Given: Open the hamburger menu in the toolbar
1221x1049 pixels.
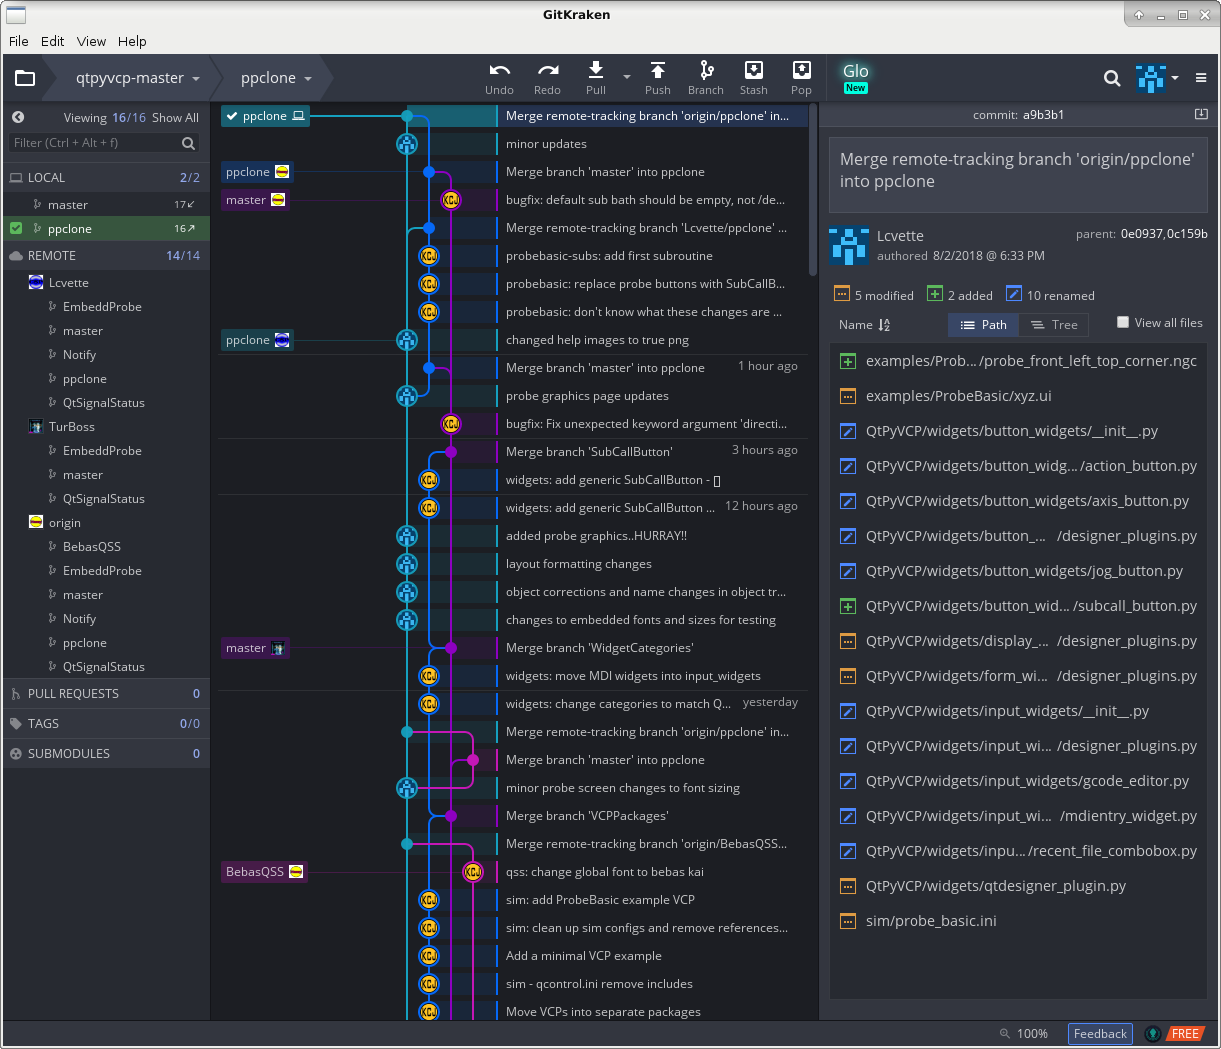Looking at the screenshot, I should tap(1201, 78).
